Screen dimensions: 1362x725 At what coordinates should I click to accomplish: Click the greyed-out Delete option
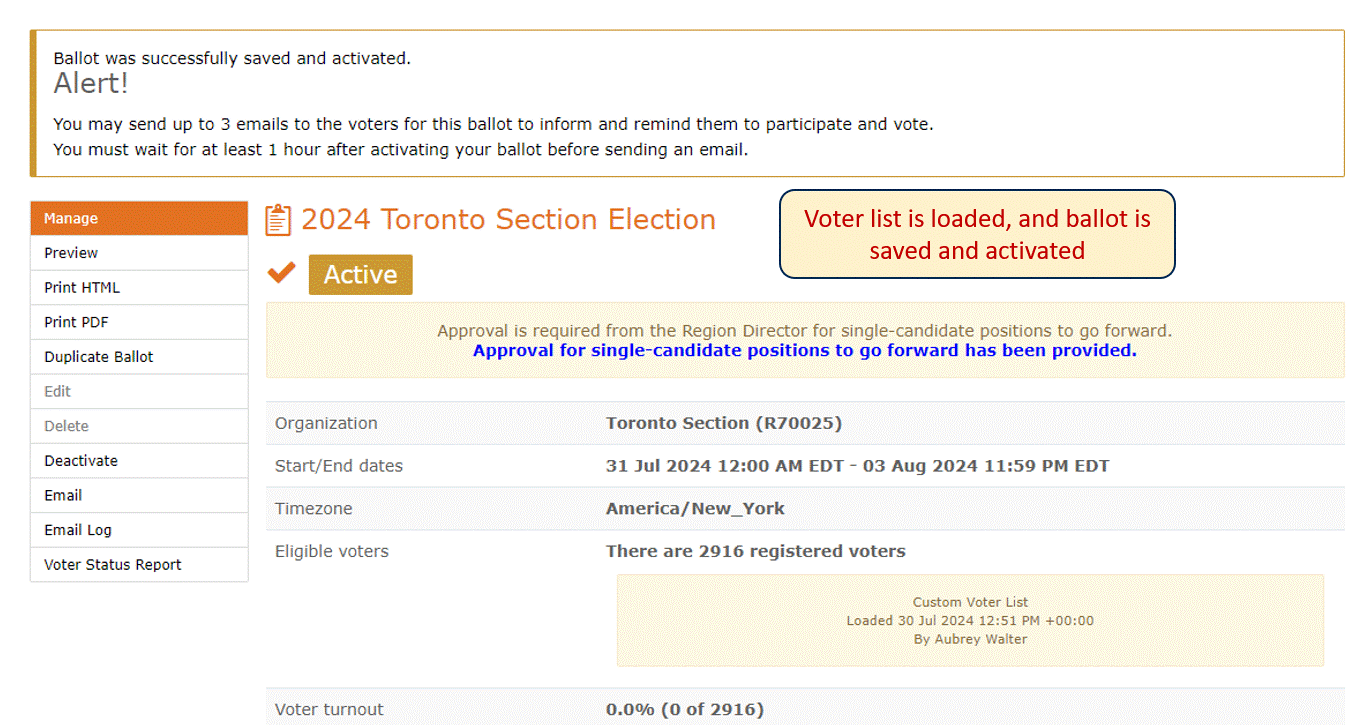[139, 426]
